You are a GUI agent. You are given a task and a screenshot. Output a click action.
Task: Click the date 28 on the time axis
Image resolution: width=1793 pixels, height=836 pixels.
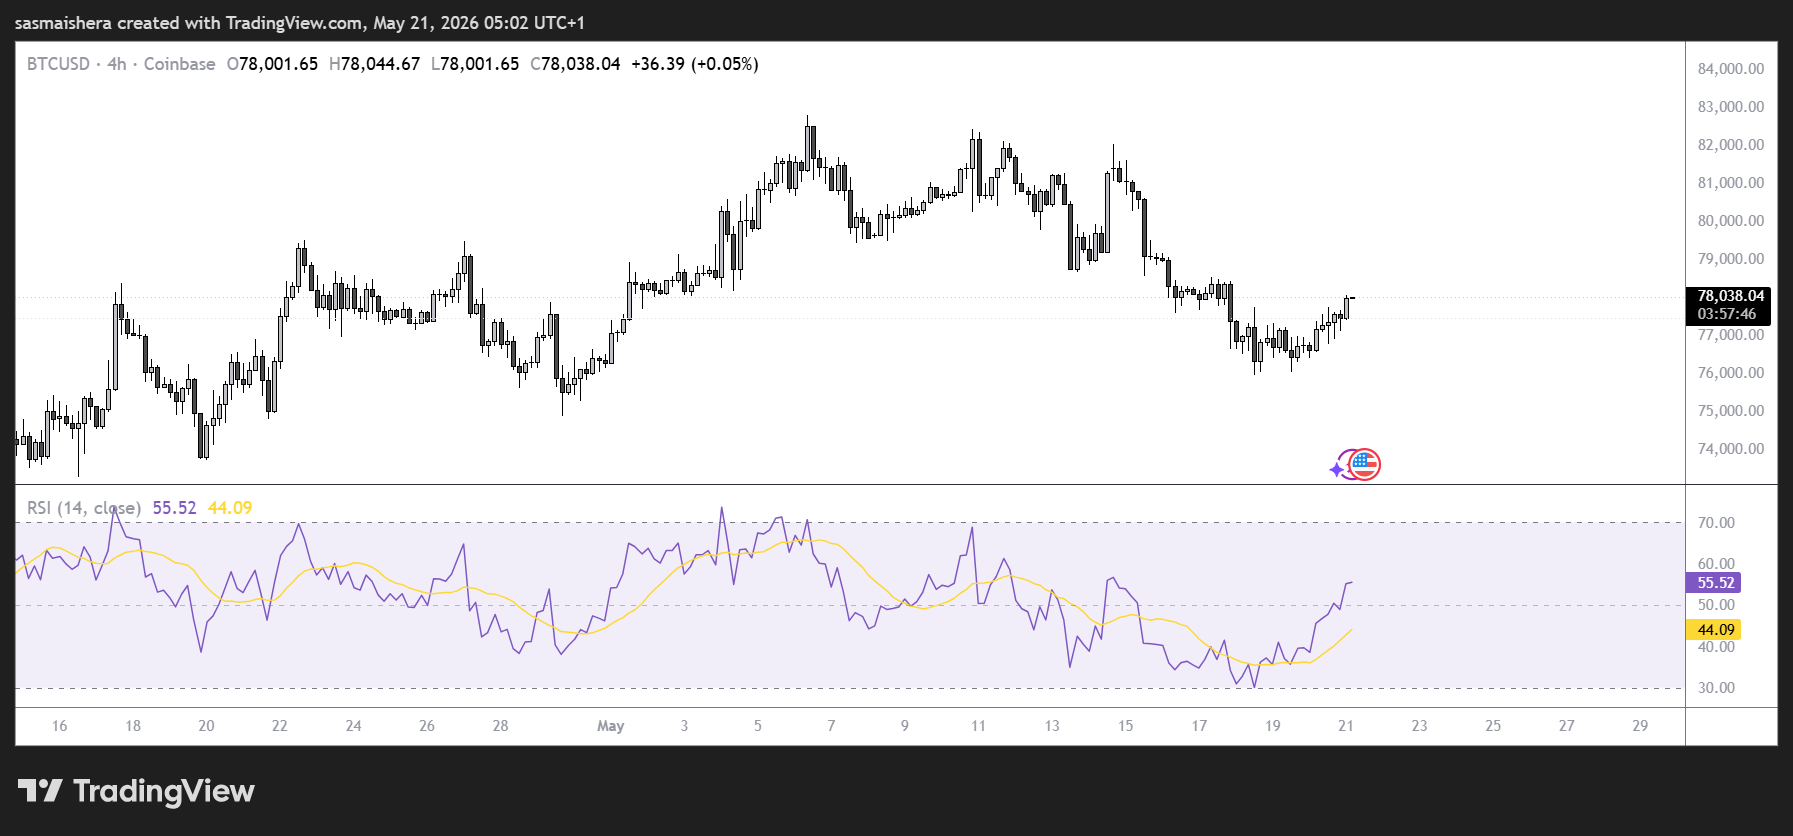[x=501, y=726]
